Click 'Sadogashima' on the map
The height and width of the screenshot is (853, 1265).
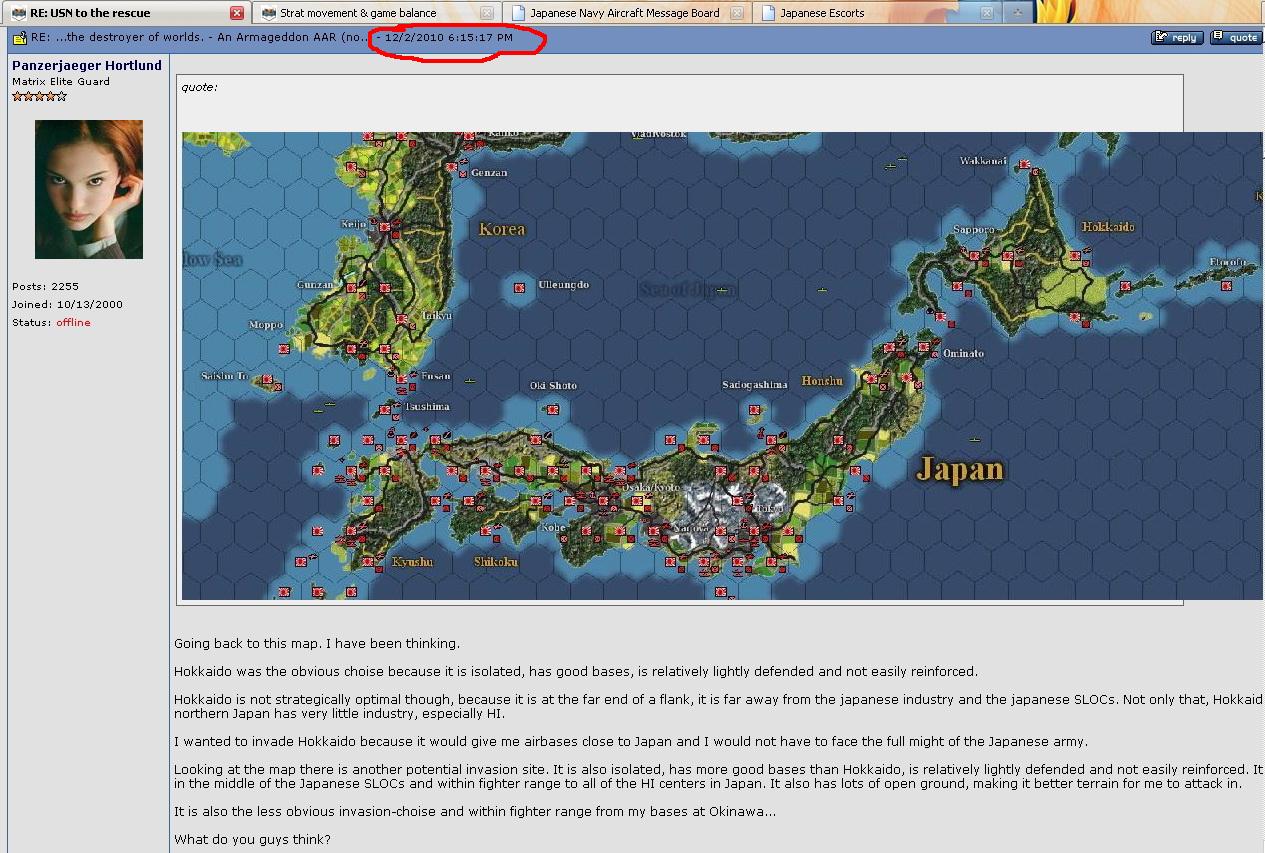(755, 384)
